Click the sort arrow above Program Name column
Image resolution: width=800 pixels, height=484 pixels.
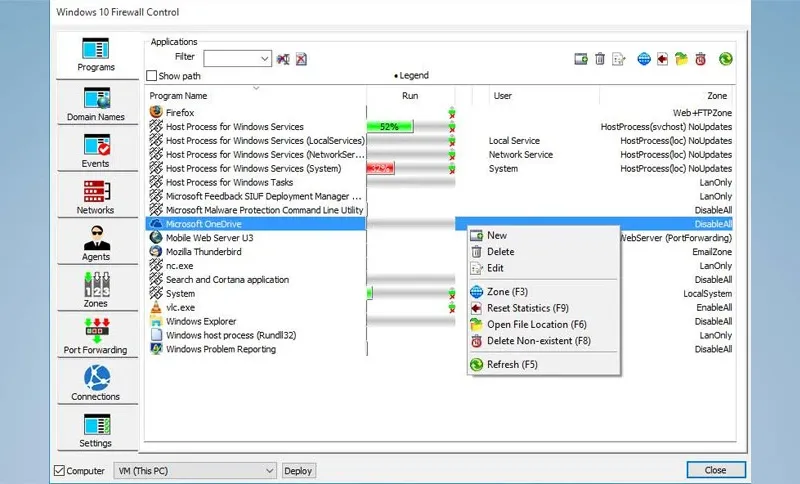click(x=256, y=88)
